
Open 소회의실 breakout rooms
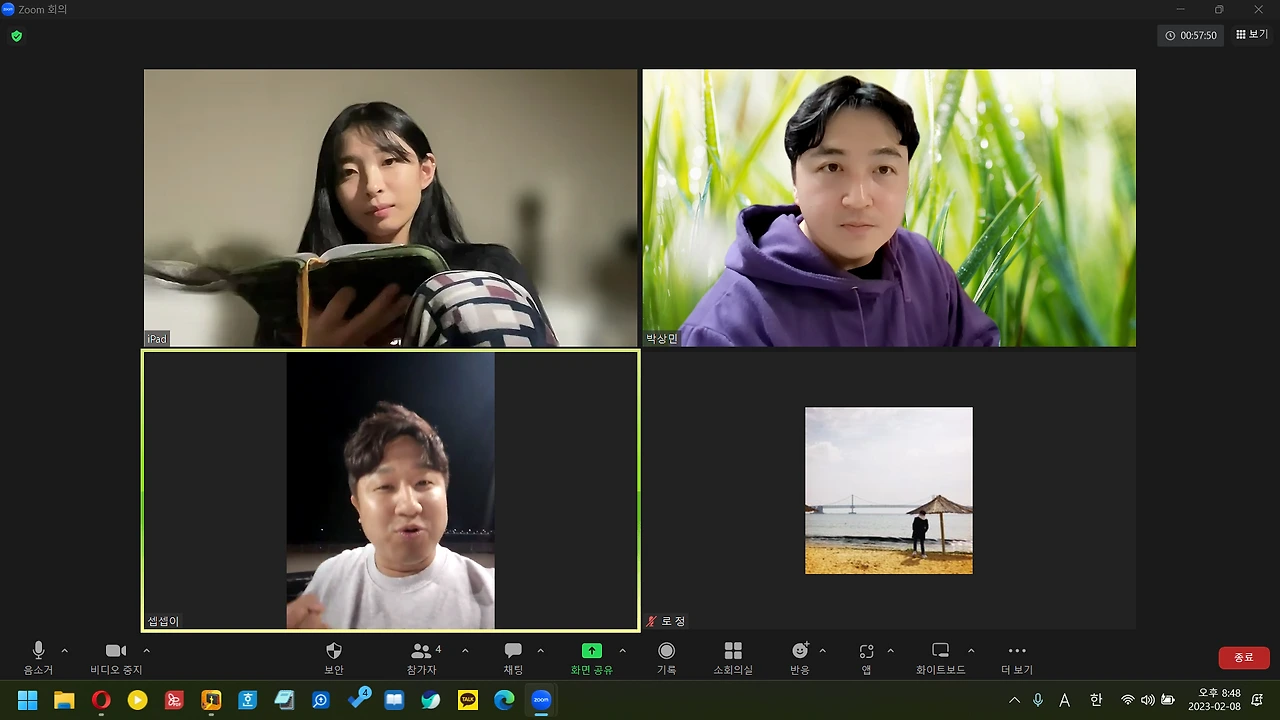(x=733, y=658)
